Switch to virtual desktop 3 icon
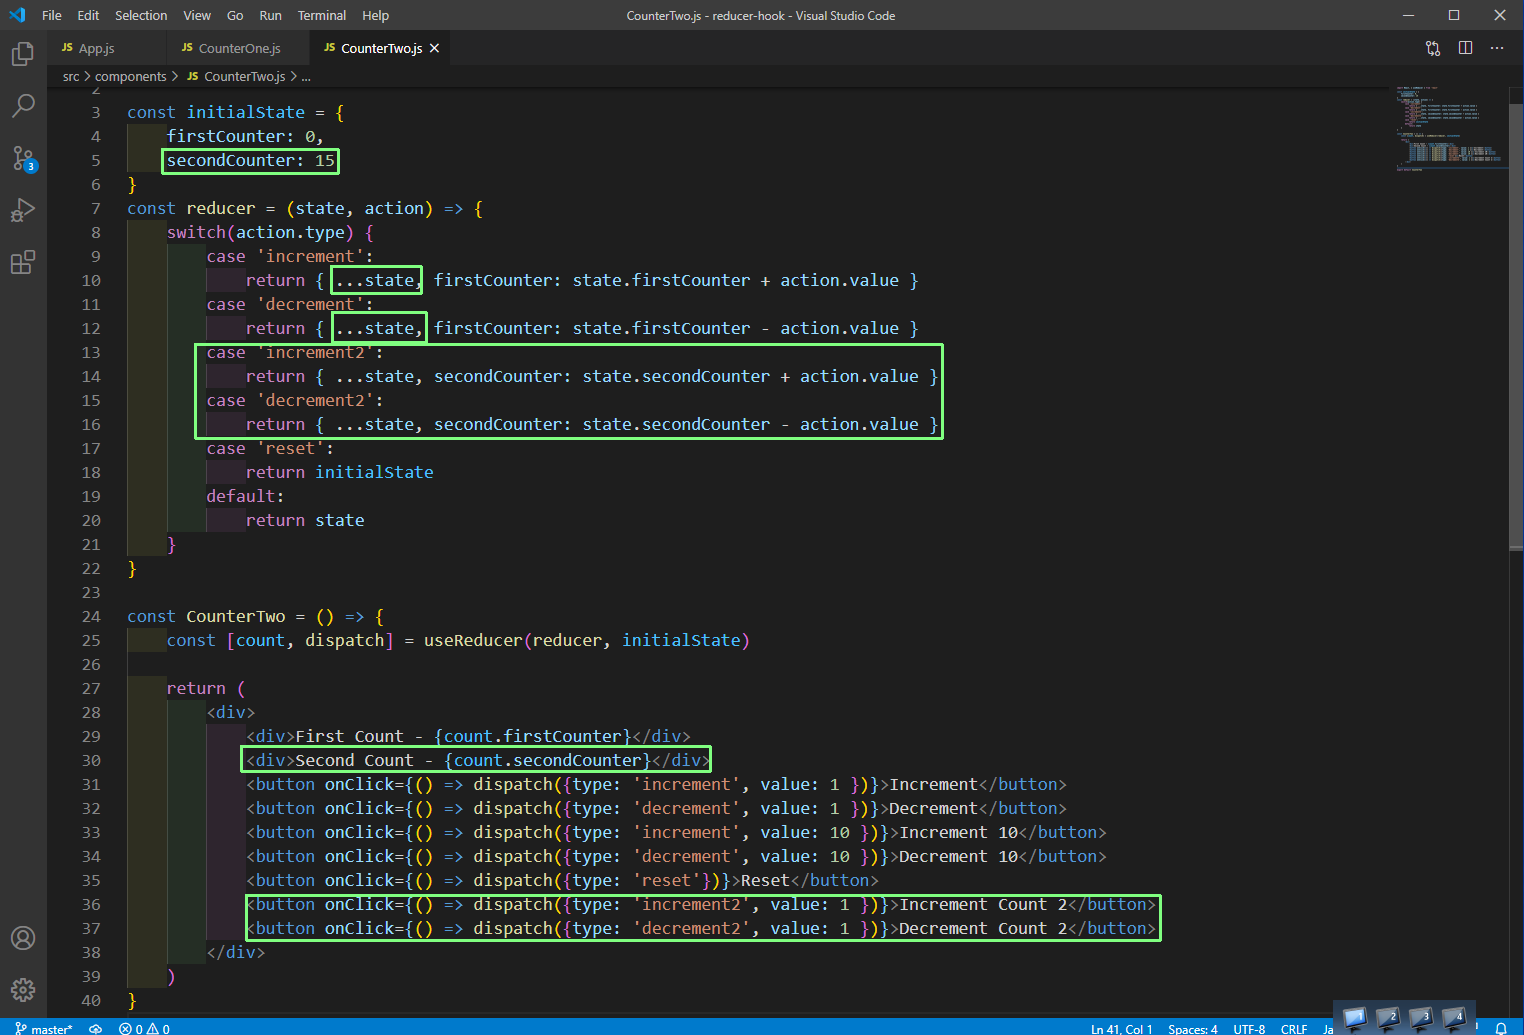1524x1035 pixels. pos(1421,1018)
